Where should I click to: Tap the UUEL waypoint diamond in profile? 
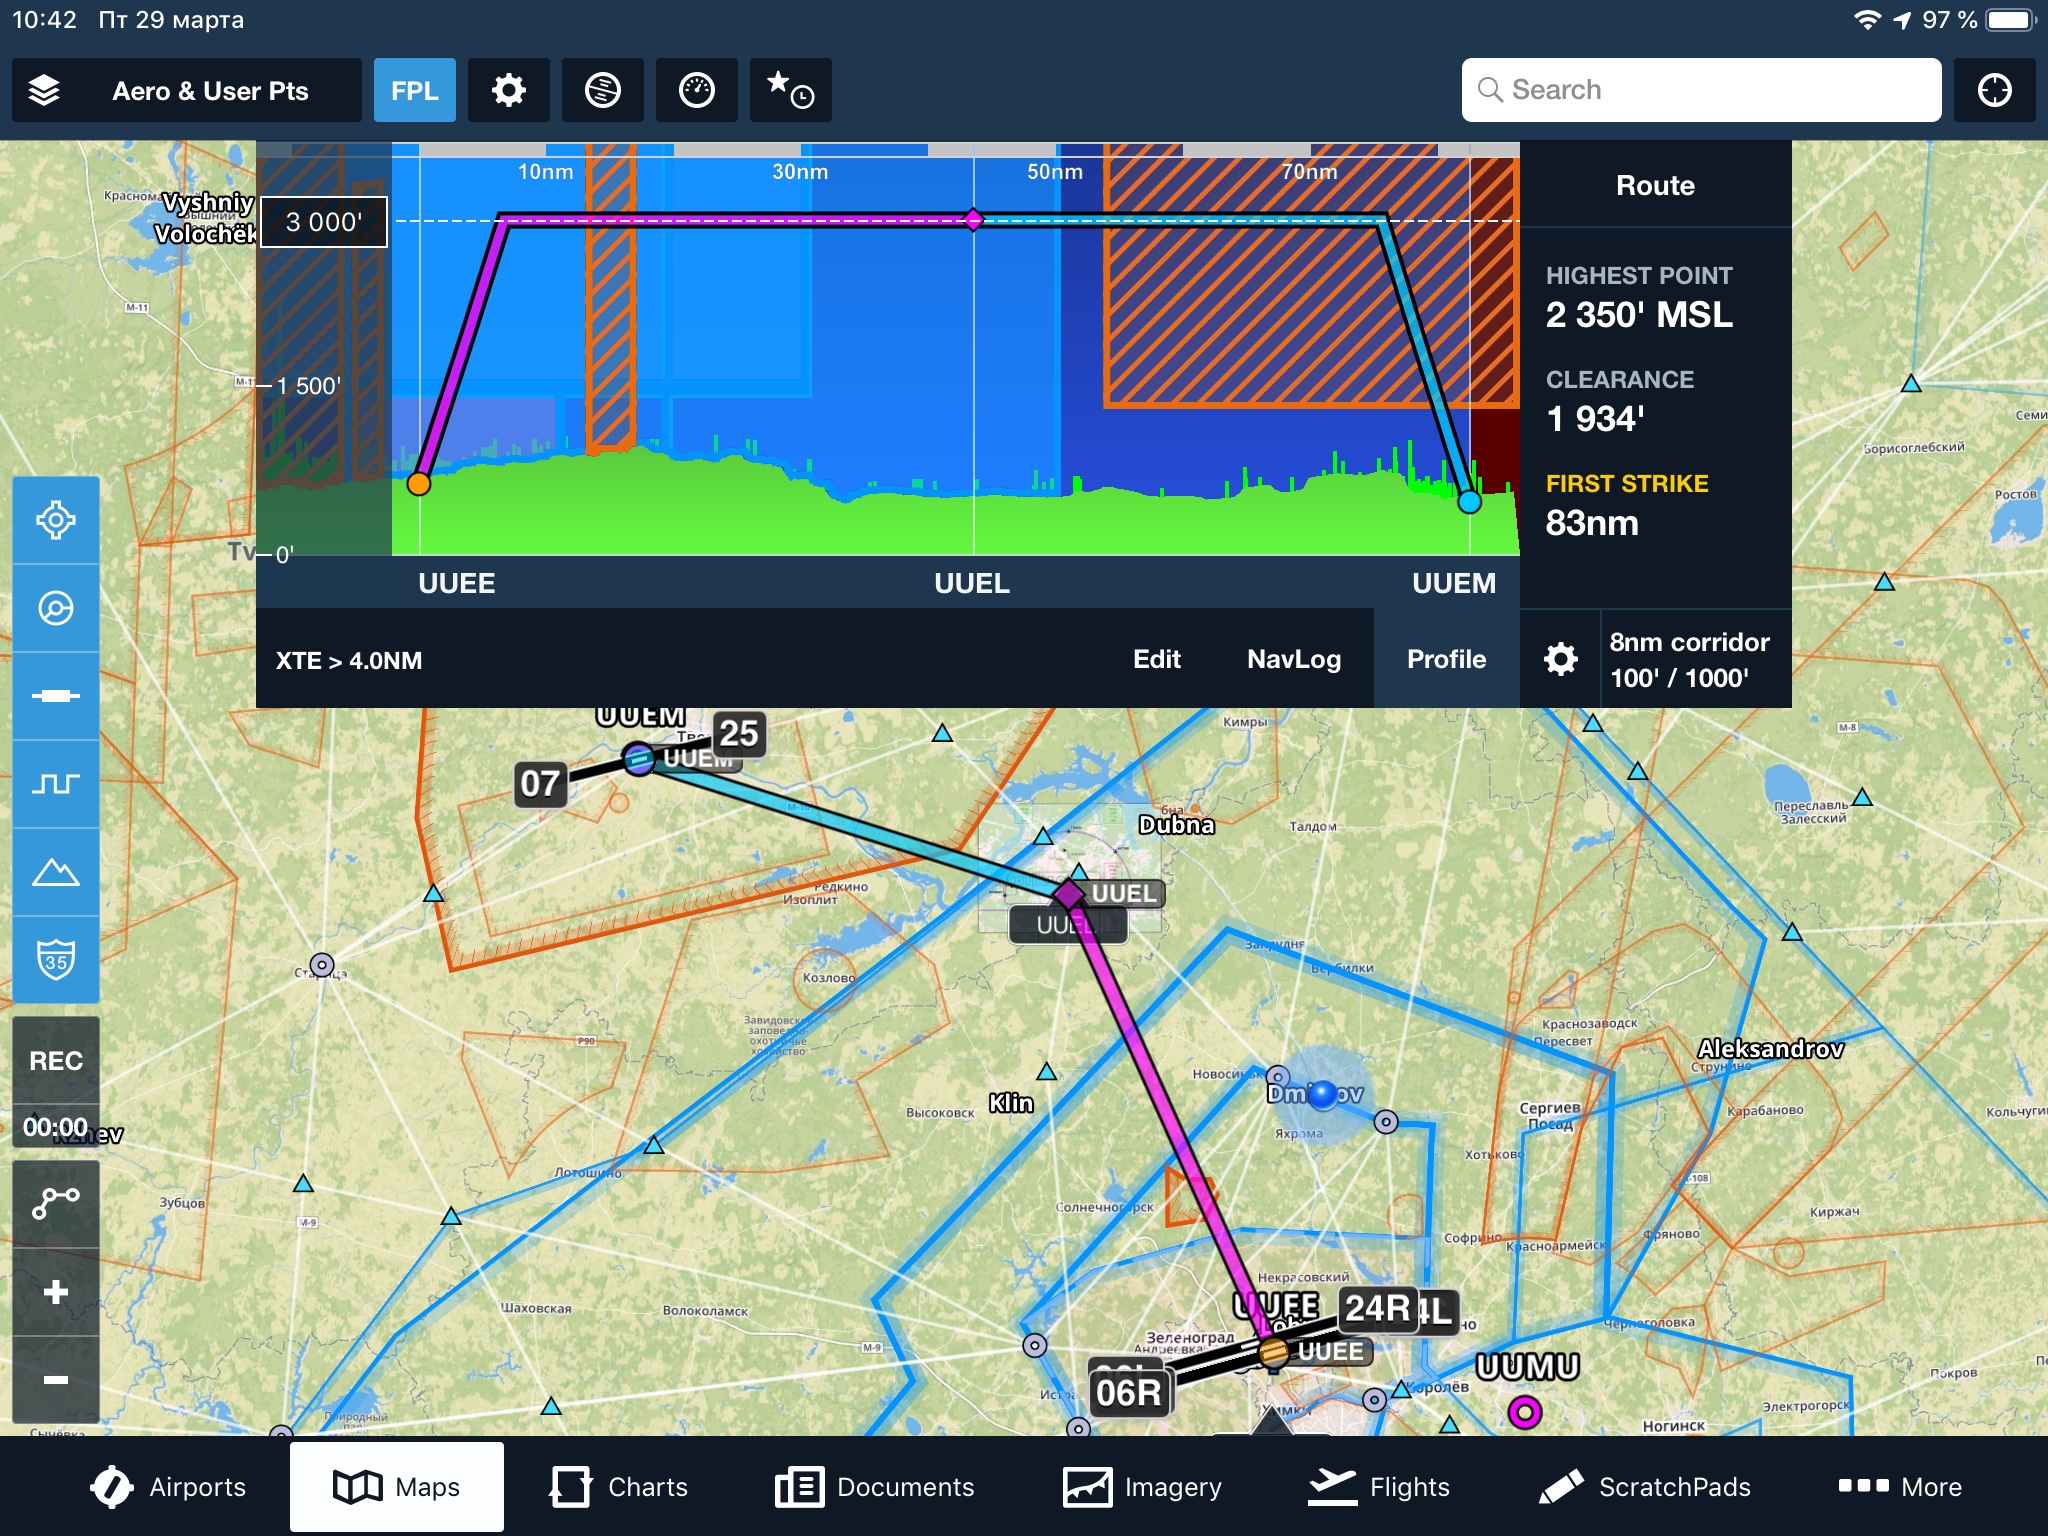tap(973, 220)
